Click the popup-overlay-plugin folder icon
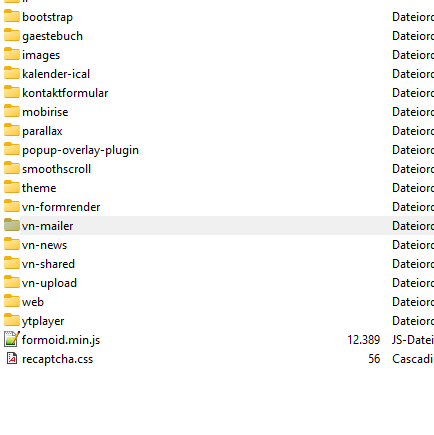The image size is (434, 435). [x=12, y=149]
